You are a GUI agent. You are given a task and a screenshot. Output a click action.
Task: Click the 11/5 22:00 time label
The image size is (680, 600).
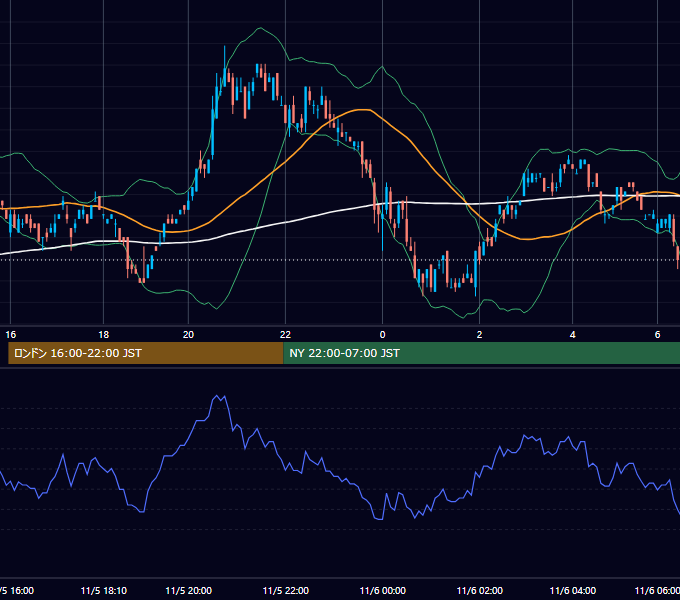point(286,590)
